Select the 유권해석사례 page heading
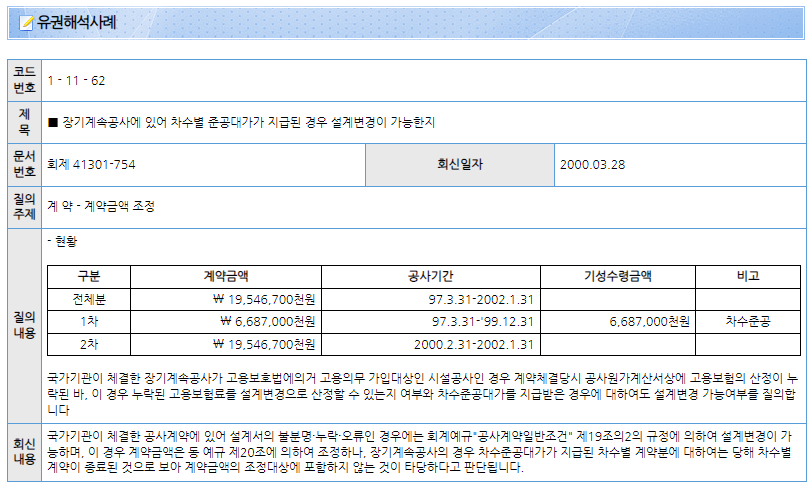Screen dimensions: 809x488 pyautogui.click(x=76, y=22)
